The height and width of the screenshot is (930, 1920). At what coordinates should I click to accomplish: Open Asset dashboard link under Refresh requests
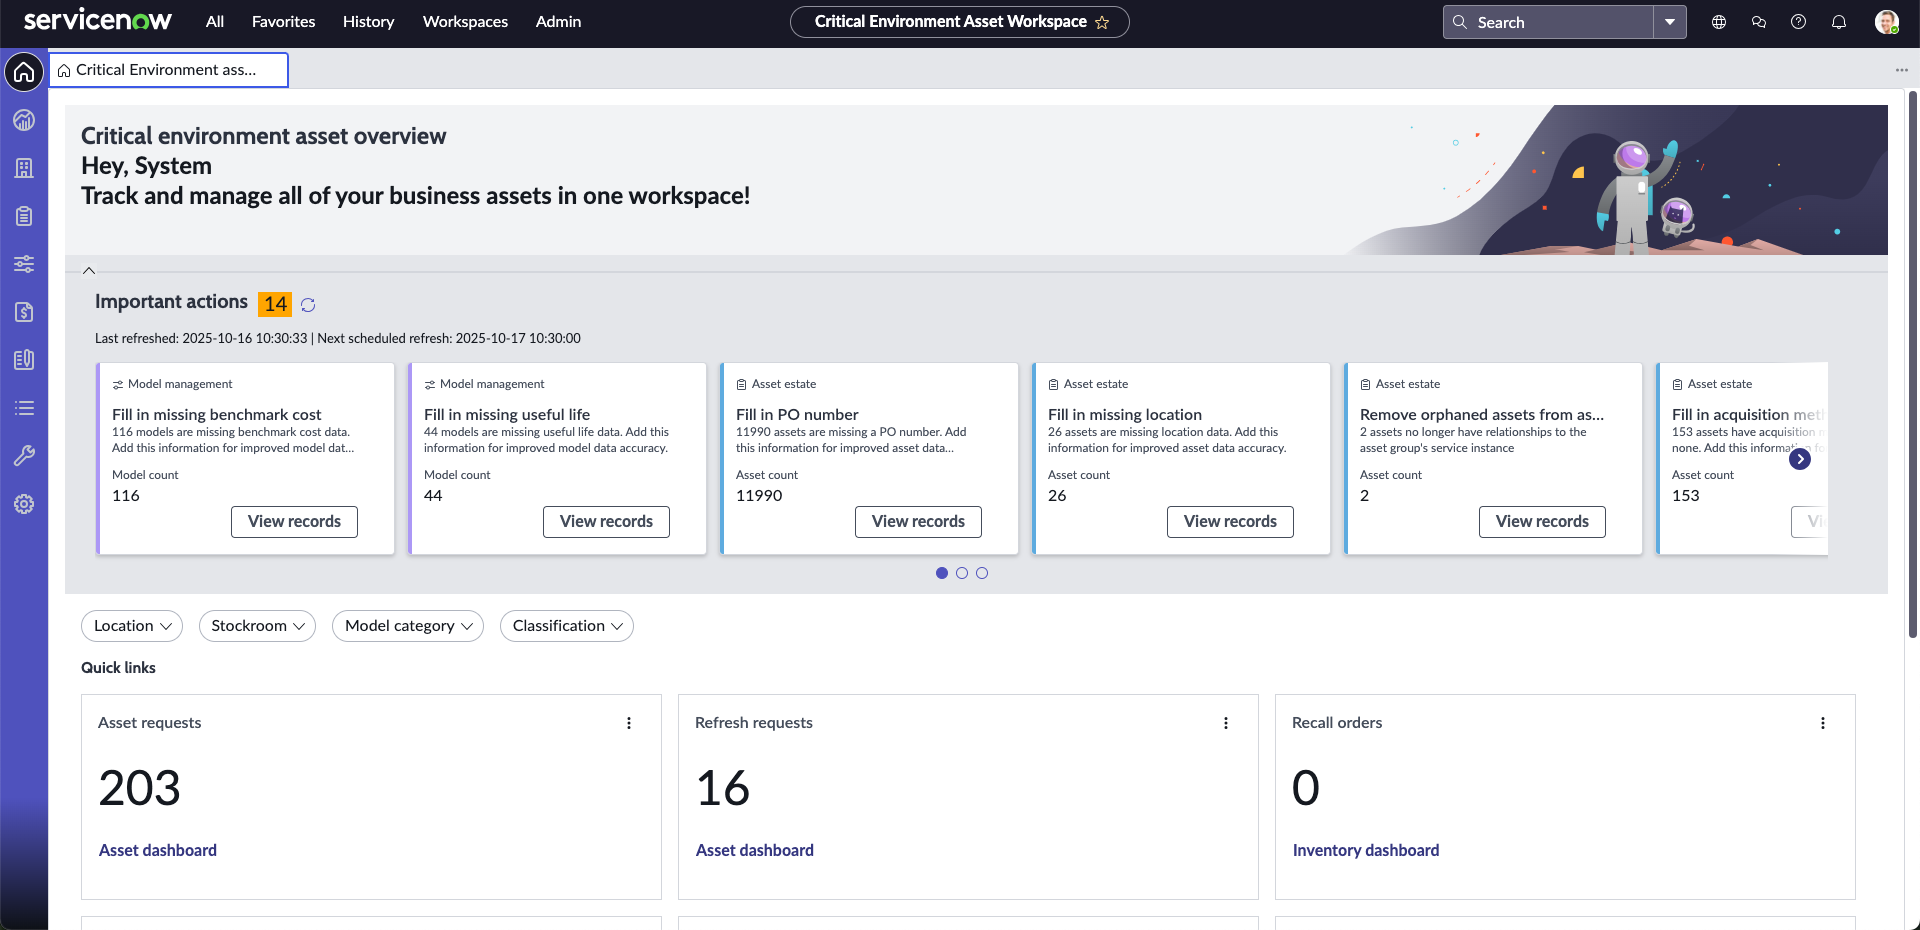(x=755, y=850)
